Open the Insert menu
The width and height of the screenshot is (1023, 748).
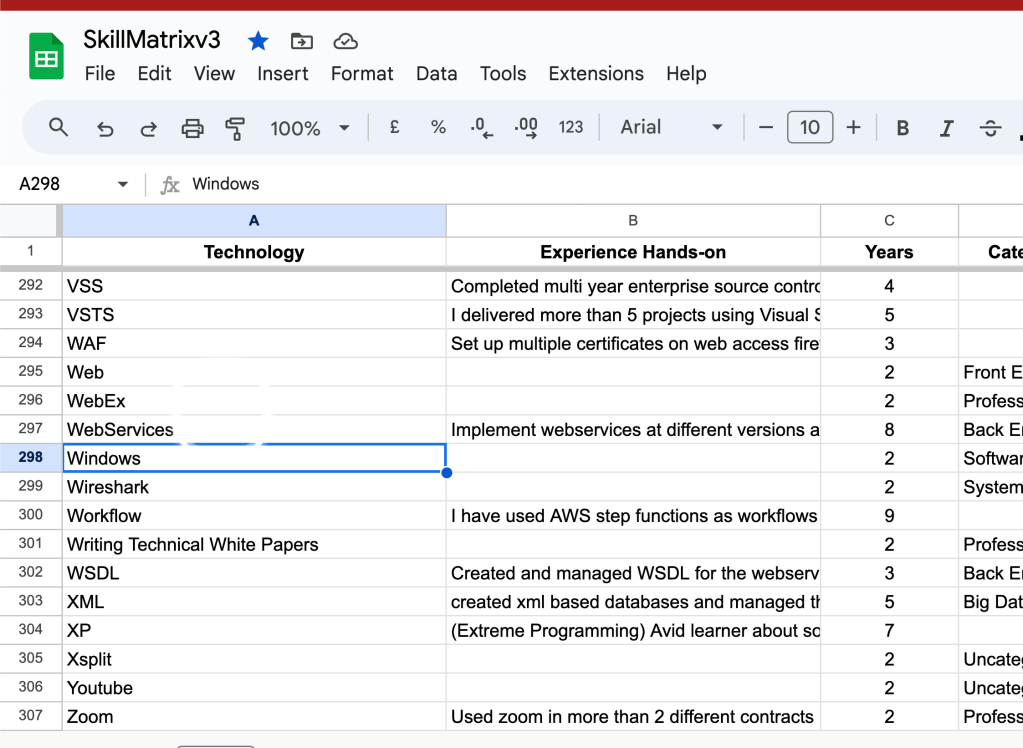282,74
